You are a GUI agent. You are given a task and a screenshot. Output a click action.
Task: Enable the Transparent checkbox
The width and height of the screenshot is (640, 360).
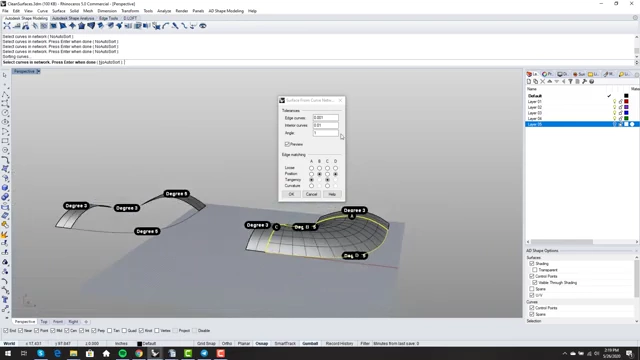(x=535, y=270)
